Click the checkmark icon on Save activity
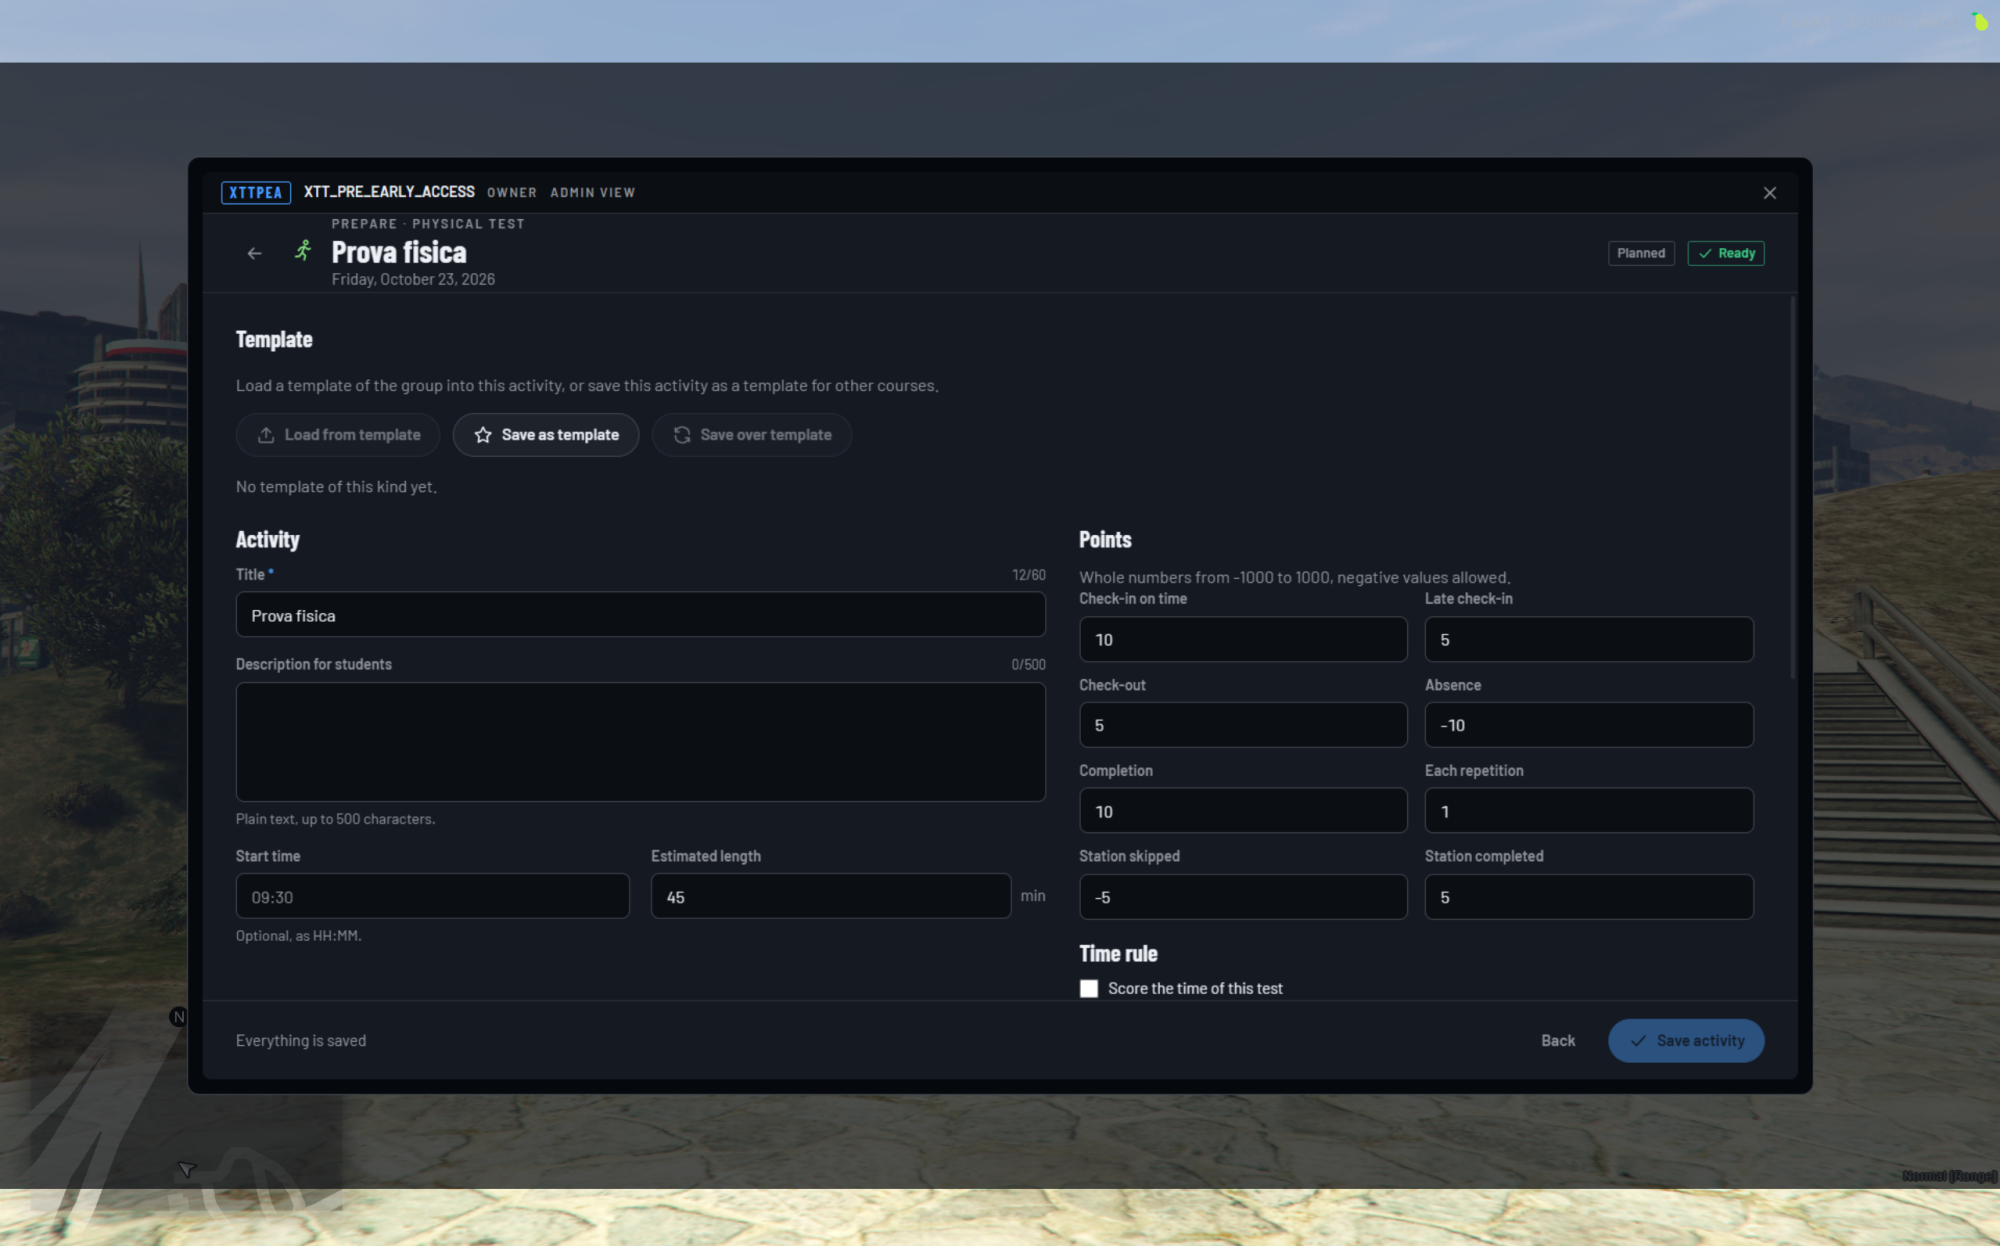 1638,1041
